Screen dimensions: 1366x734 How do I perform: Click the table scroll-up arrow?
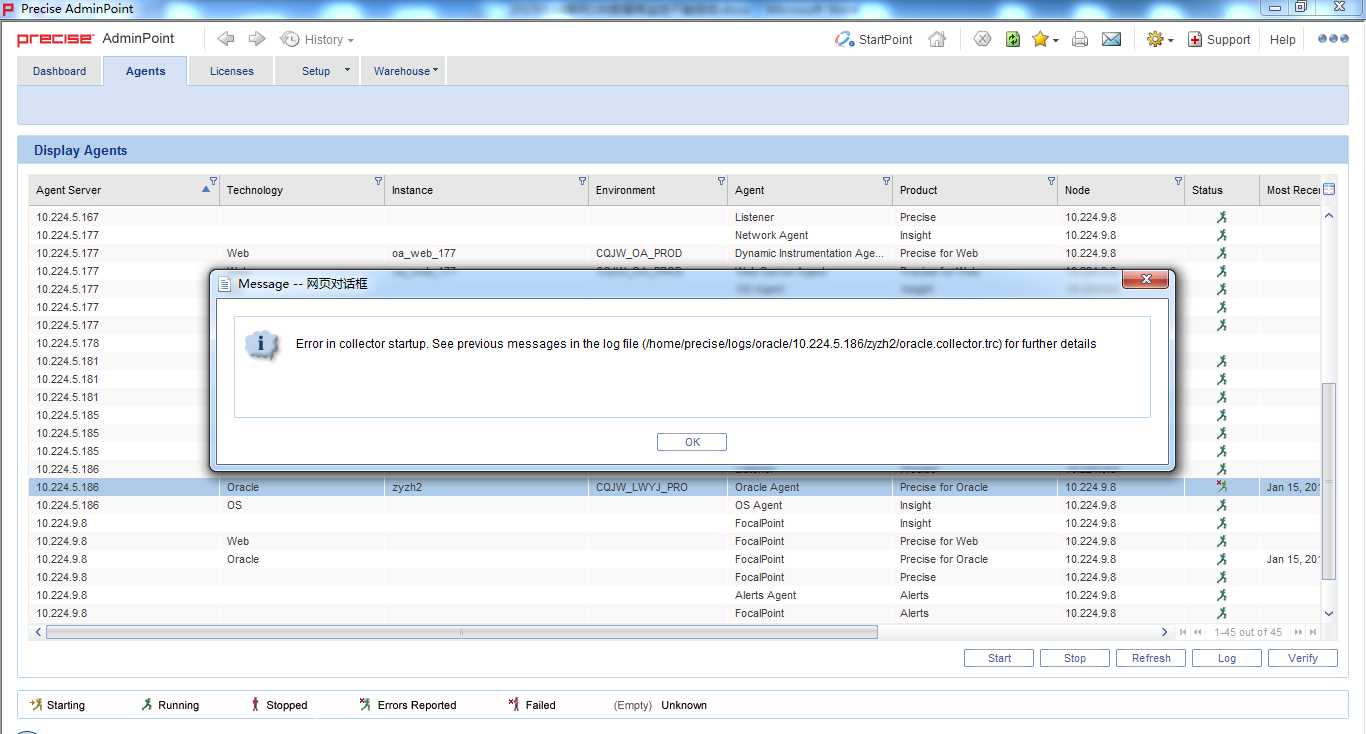[x=1329, y=215]
